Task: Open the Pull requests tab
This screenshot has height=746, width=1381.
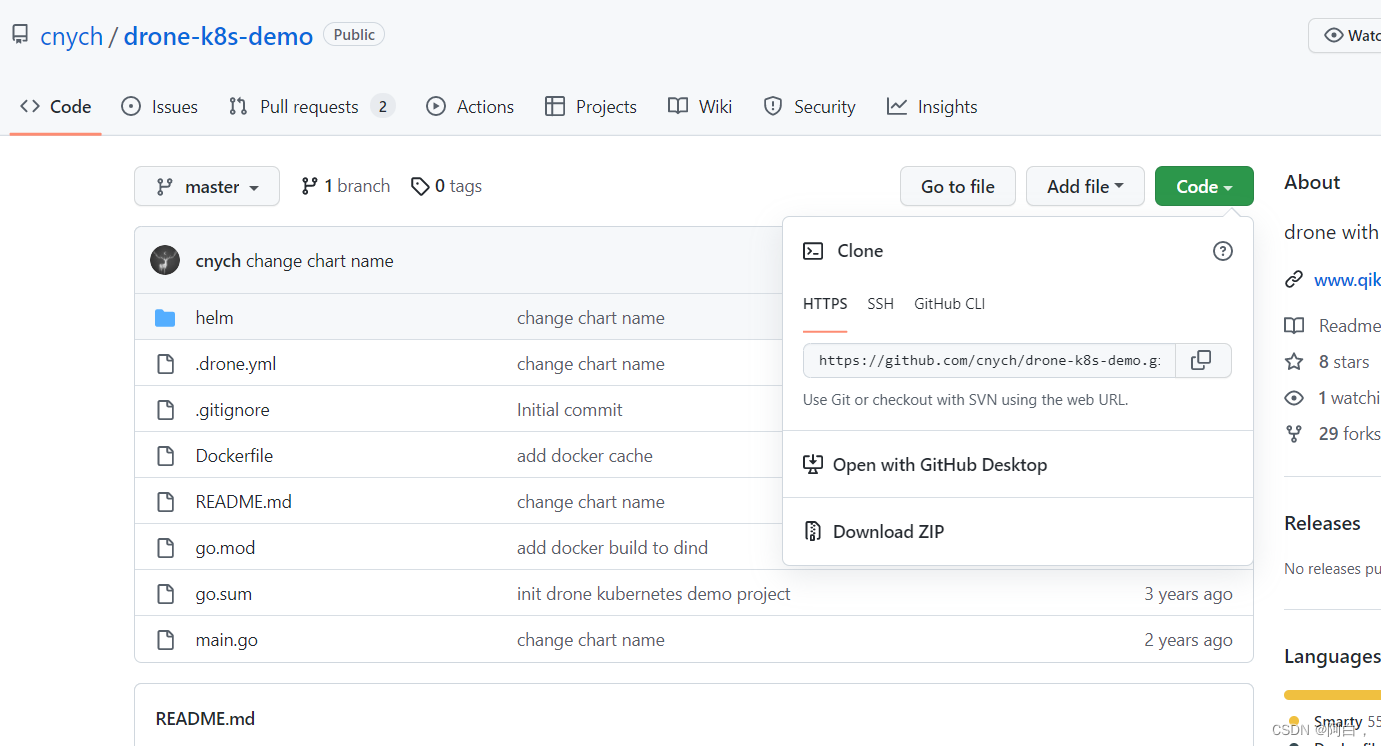Action: pos(312,107)
